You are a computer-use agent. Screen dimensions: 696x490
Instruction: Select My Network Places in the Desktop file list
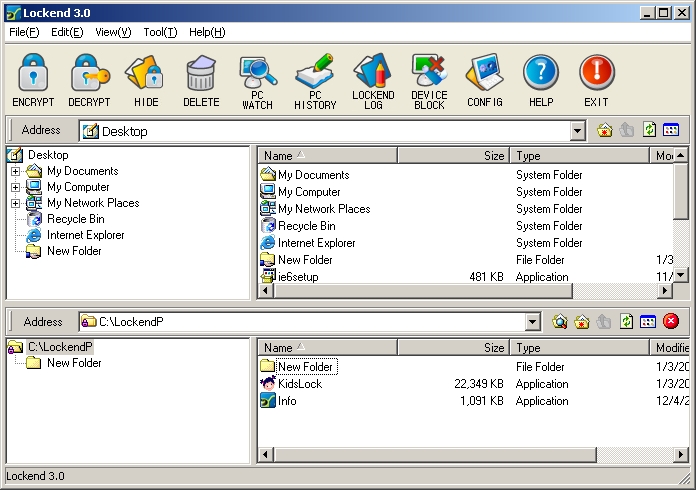[324, 209]
